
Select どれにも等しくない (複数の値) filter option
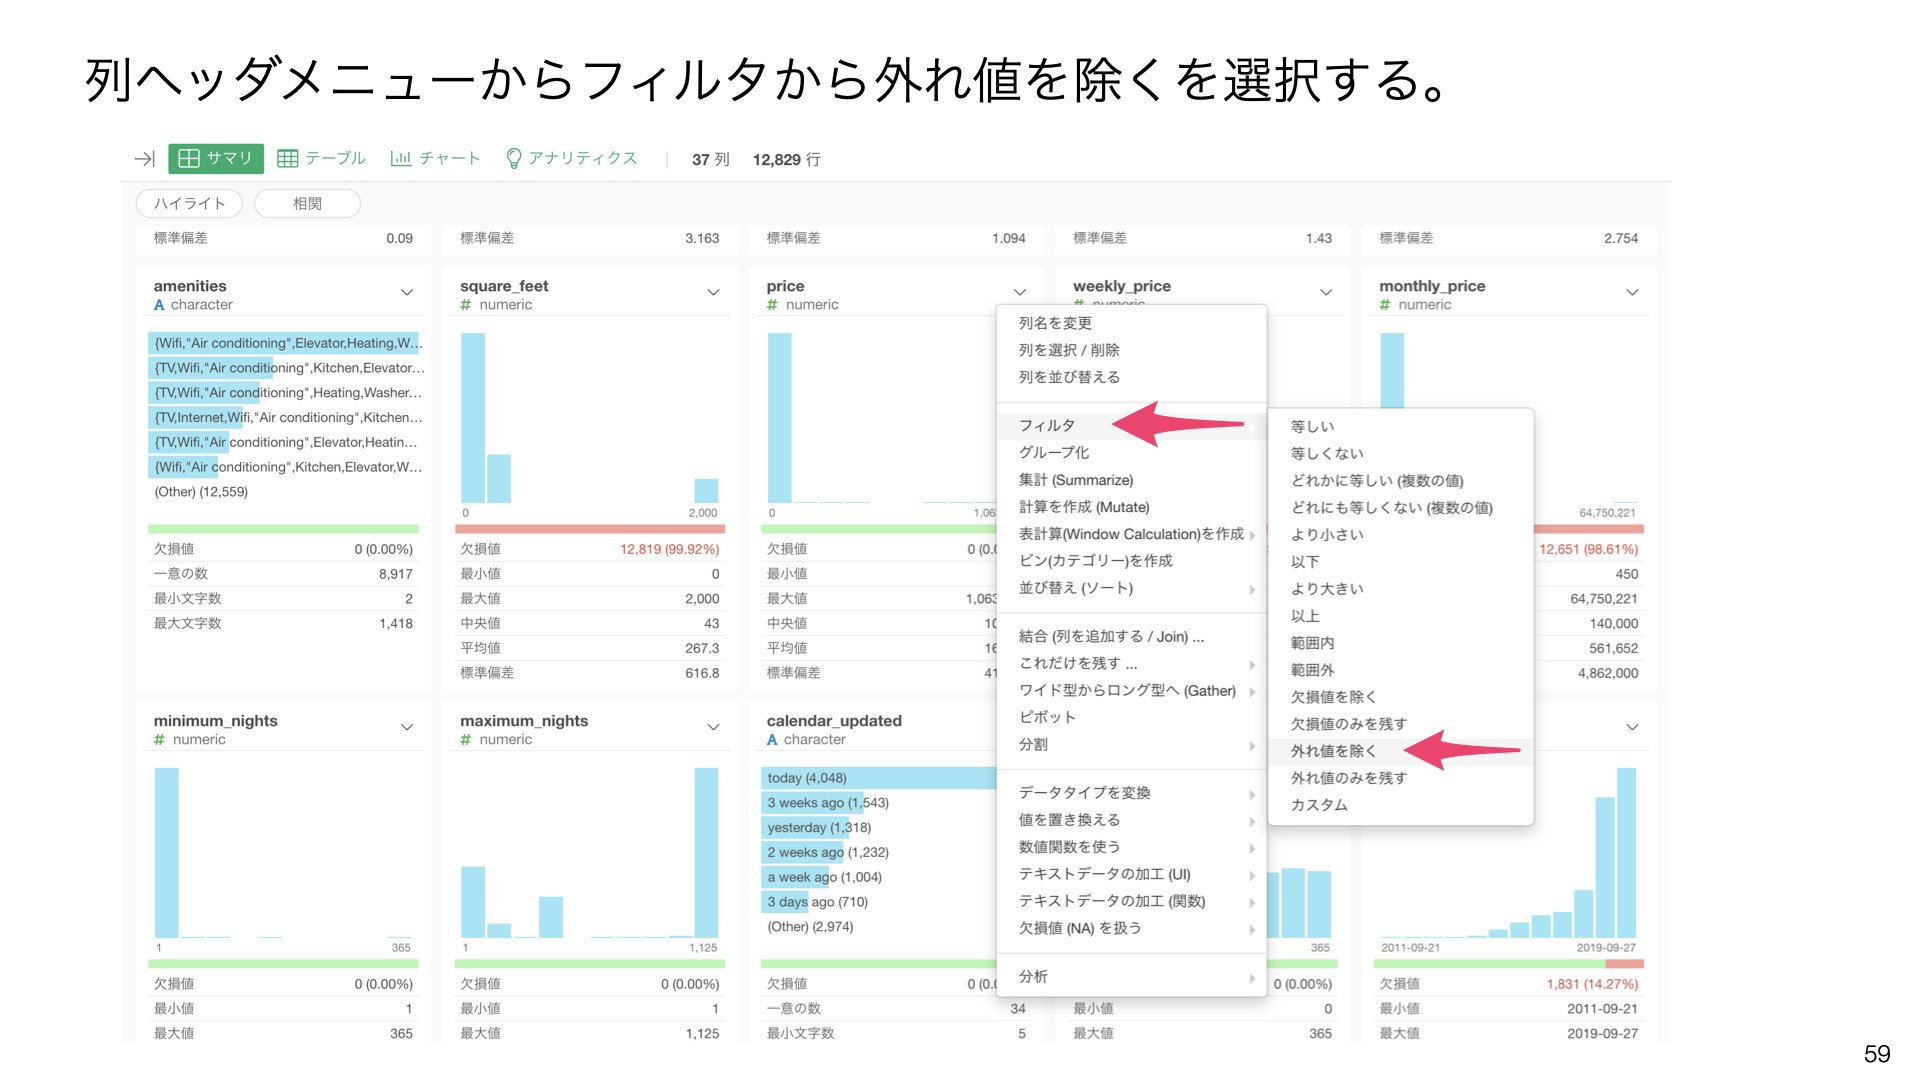coord(1400,508)
